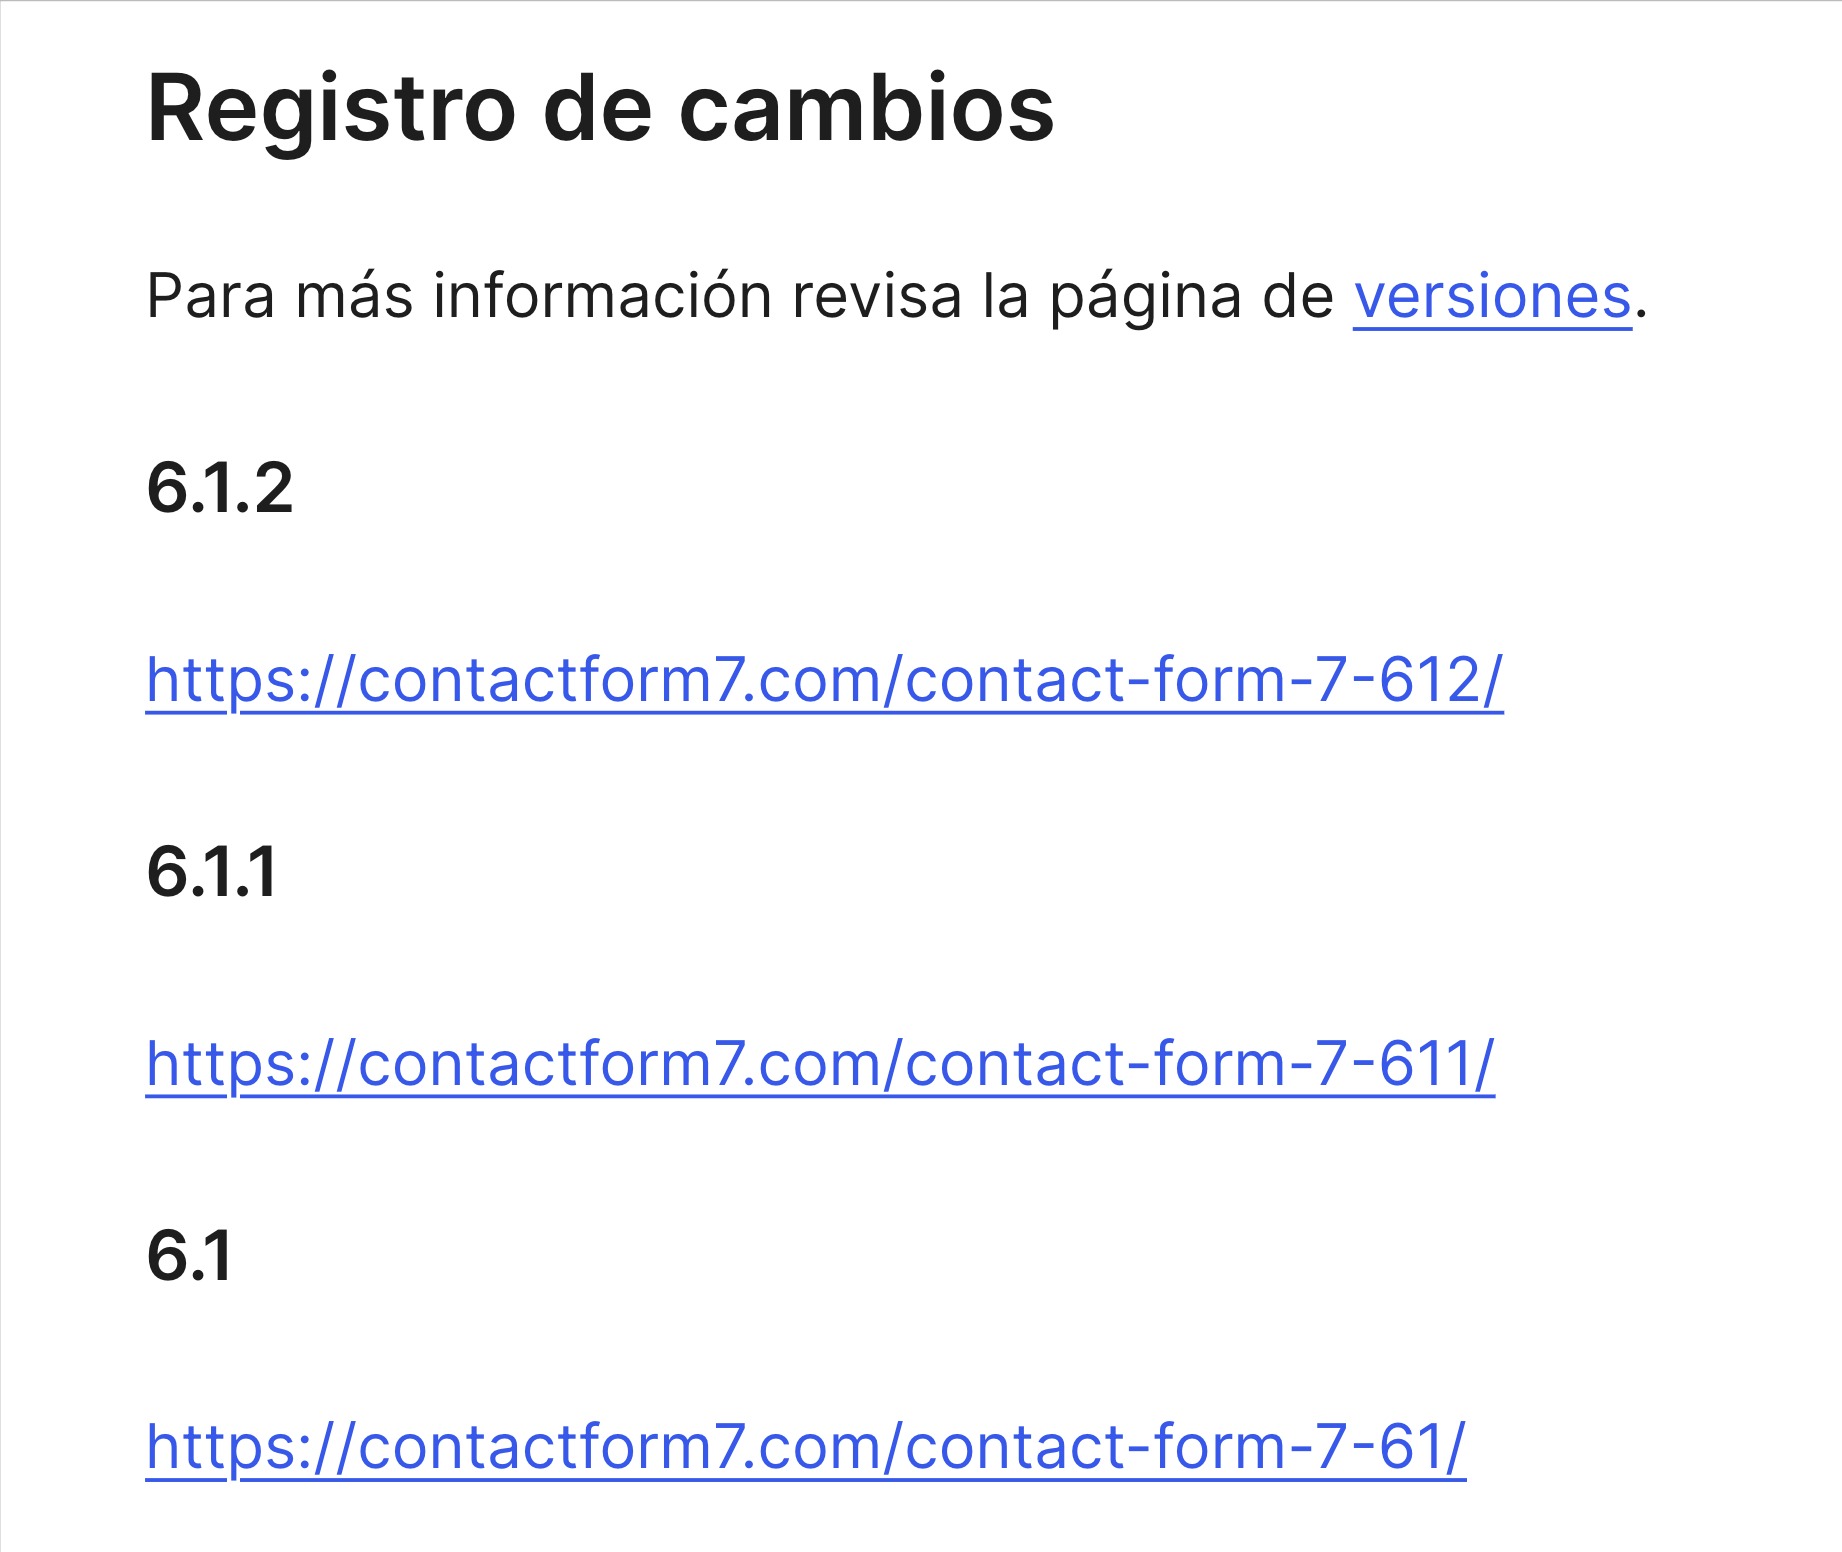
Task: Click the word la before página
Action: click(x=1005, y=297)
